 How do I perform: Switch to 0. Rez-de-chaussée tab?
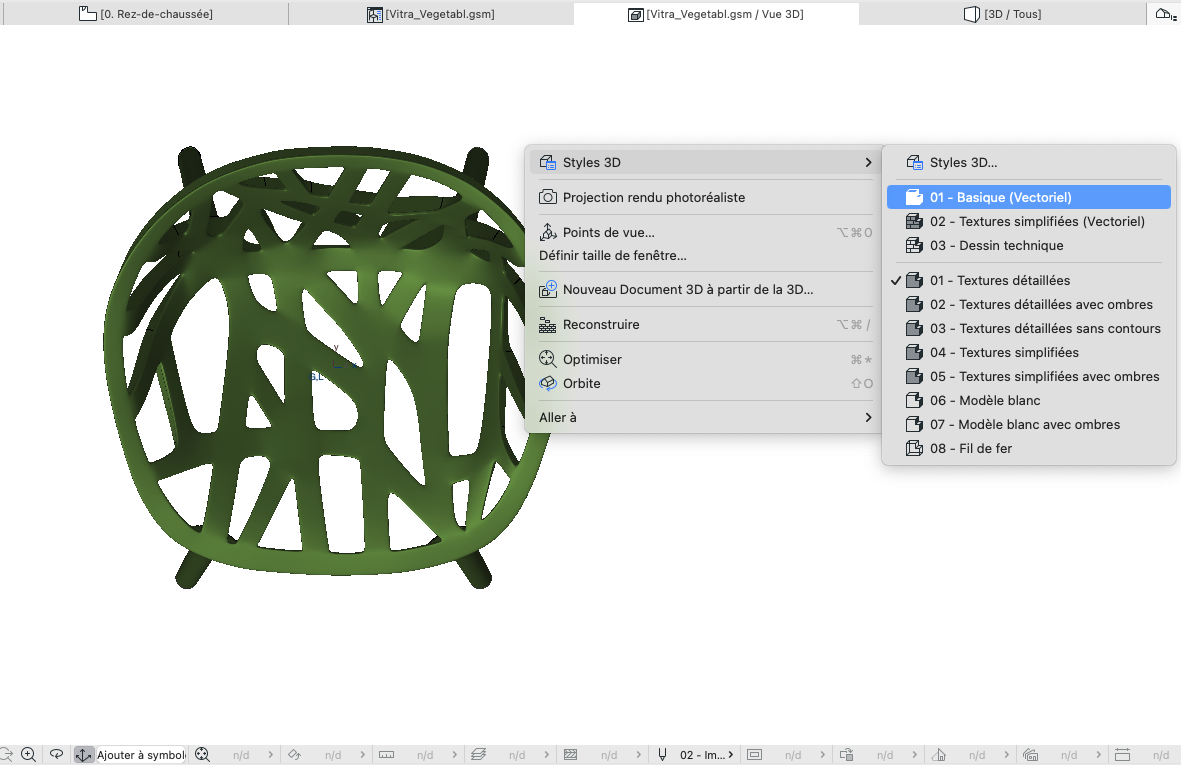tap(146, 14)
